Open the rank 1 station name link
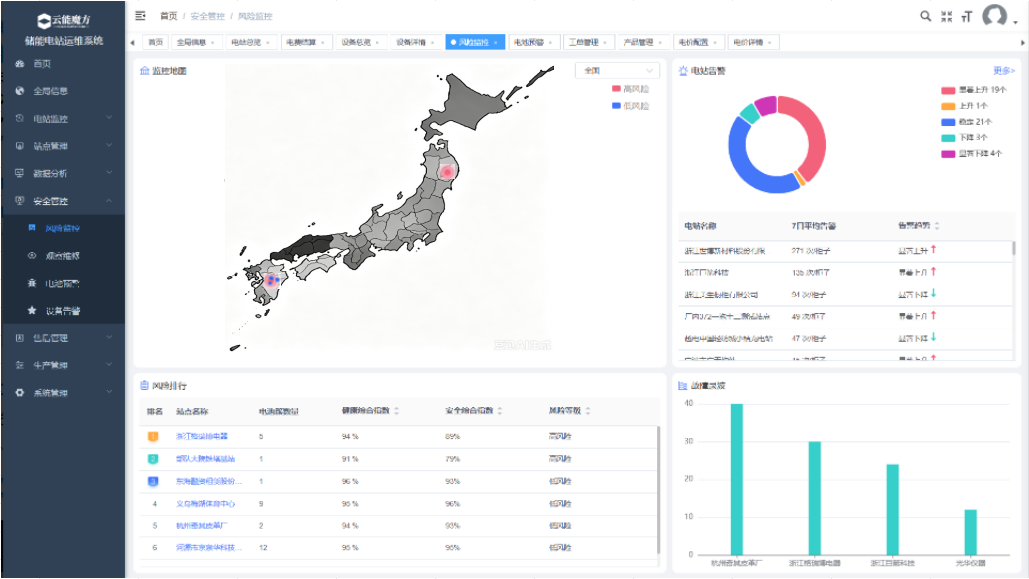 coord(201,436)
